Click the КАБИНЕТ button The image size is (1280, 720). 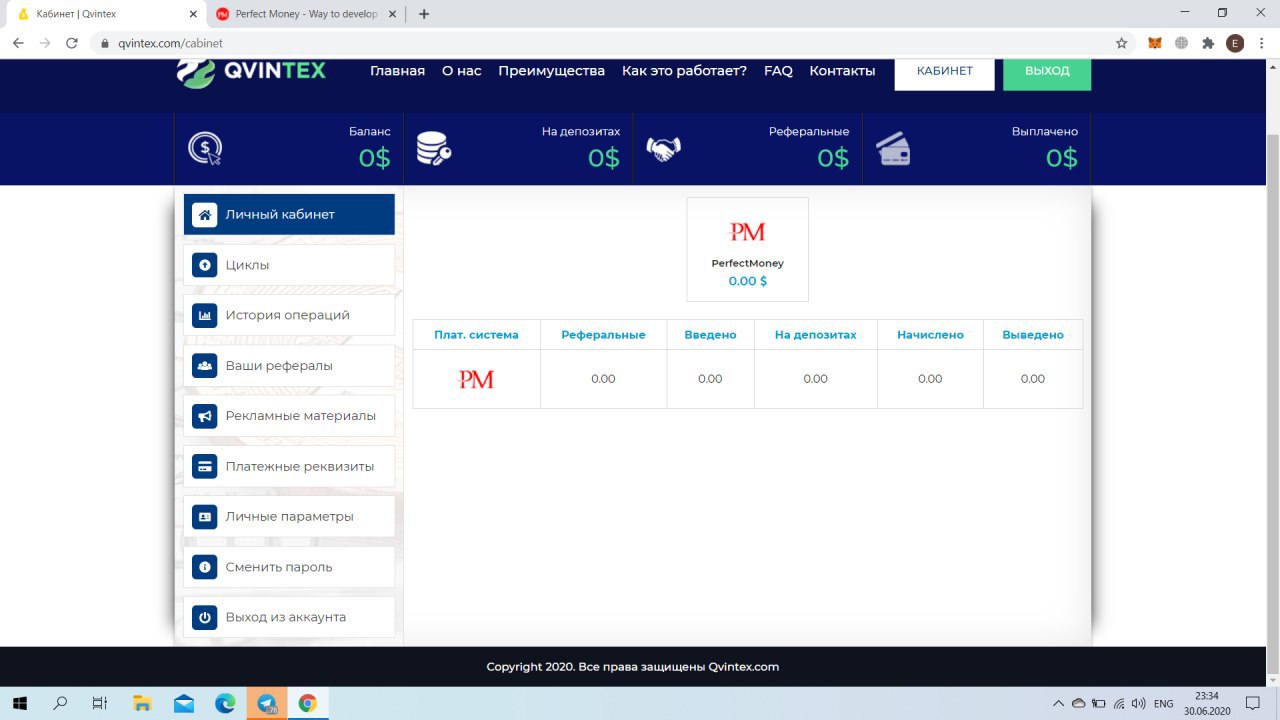click(x=944, y=72)
